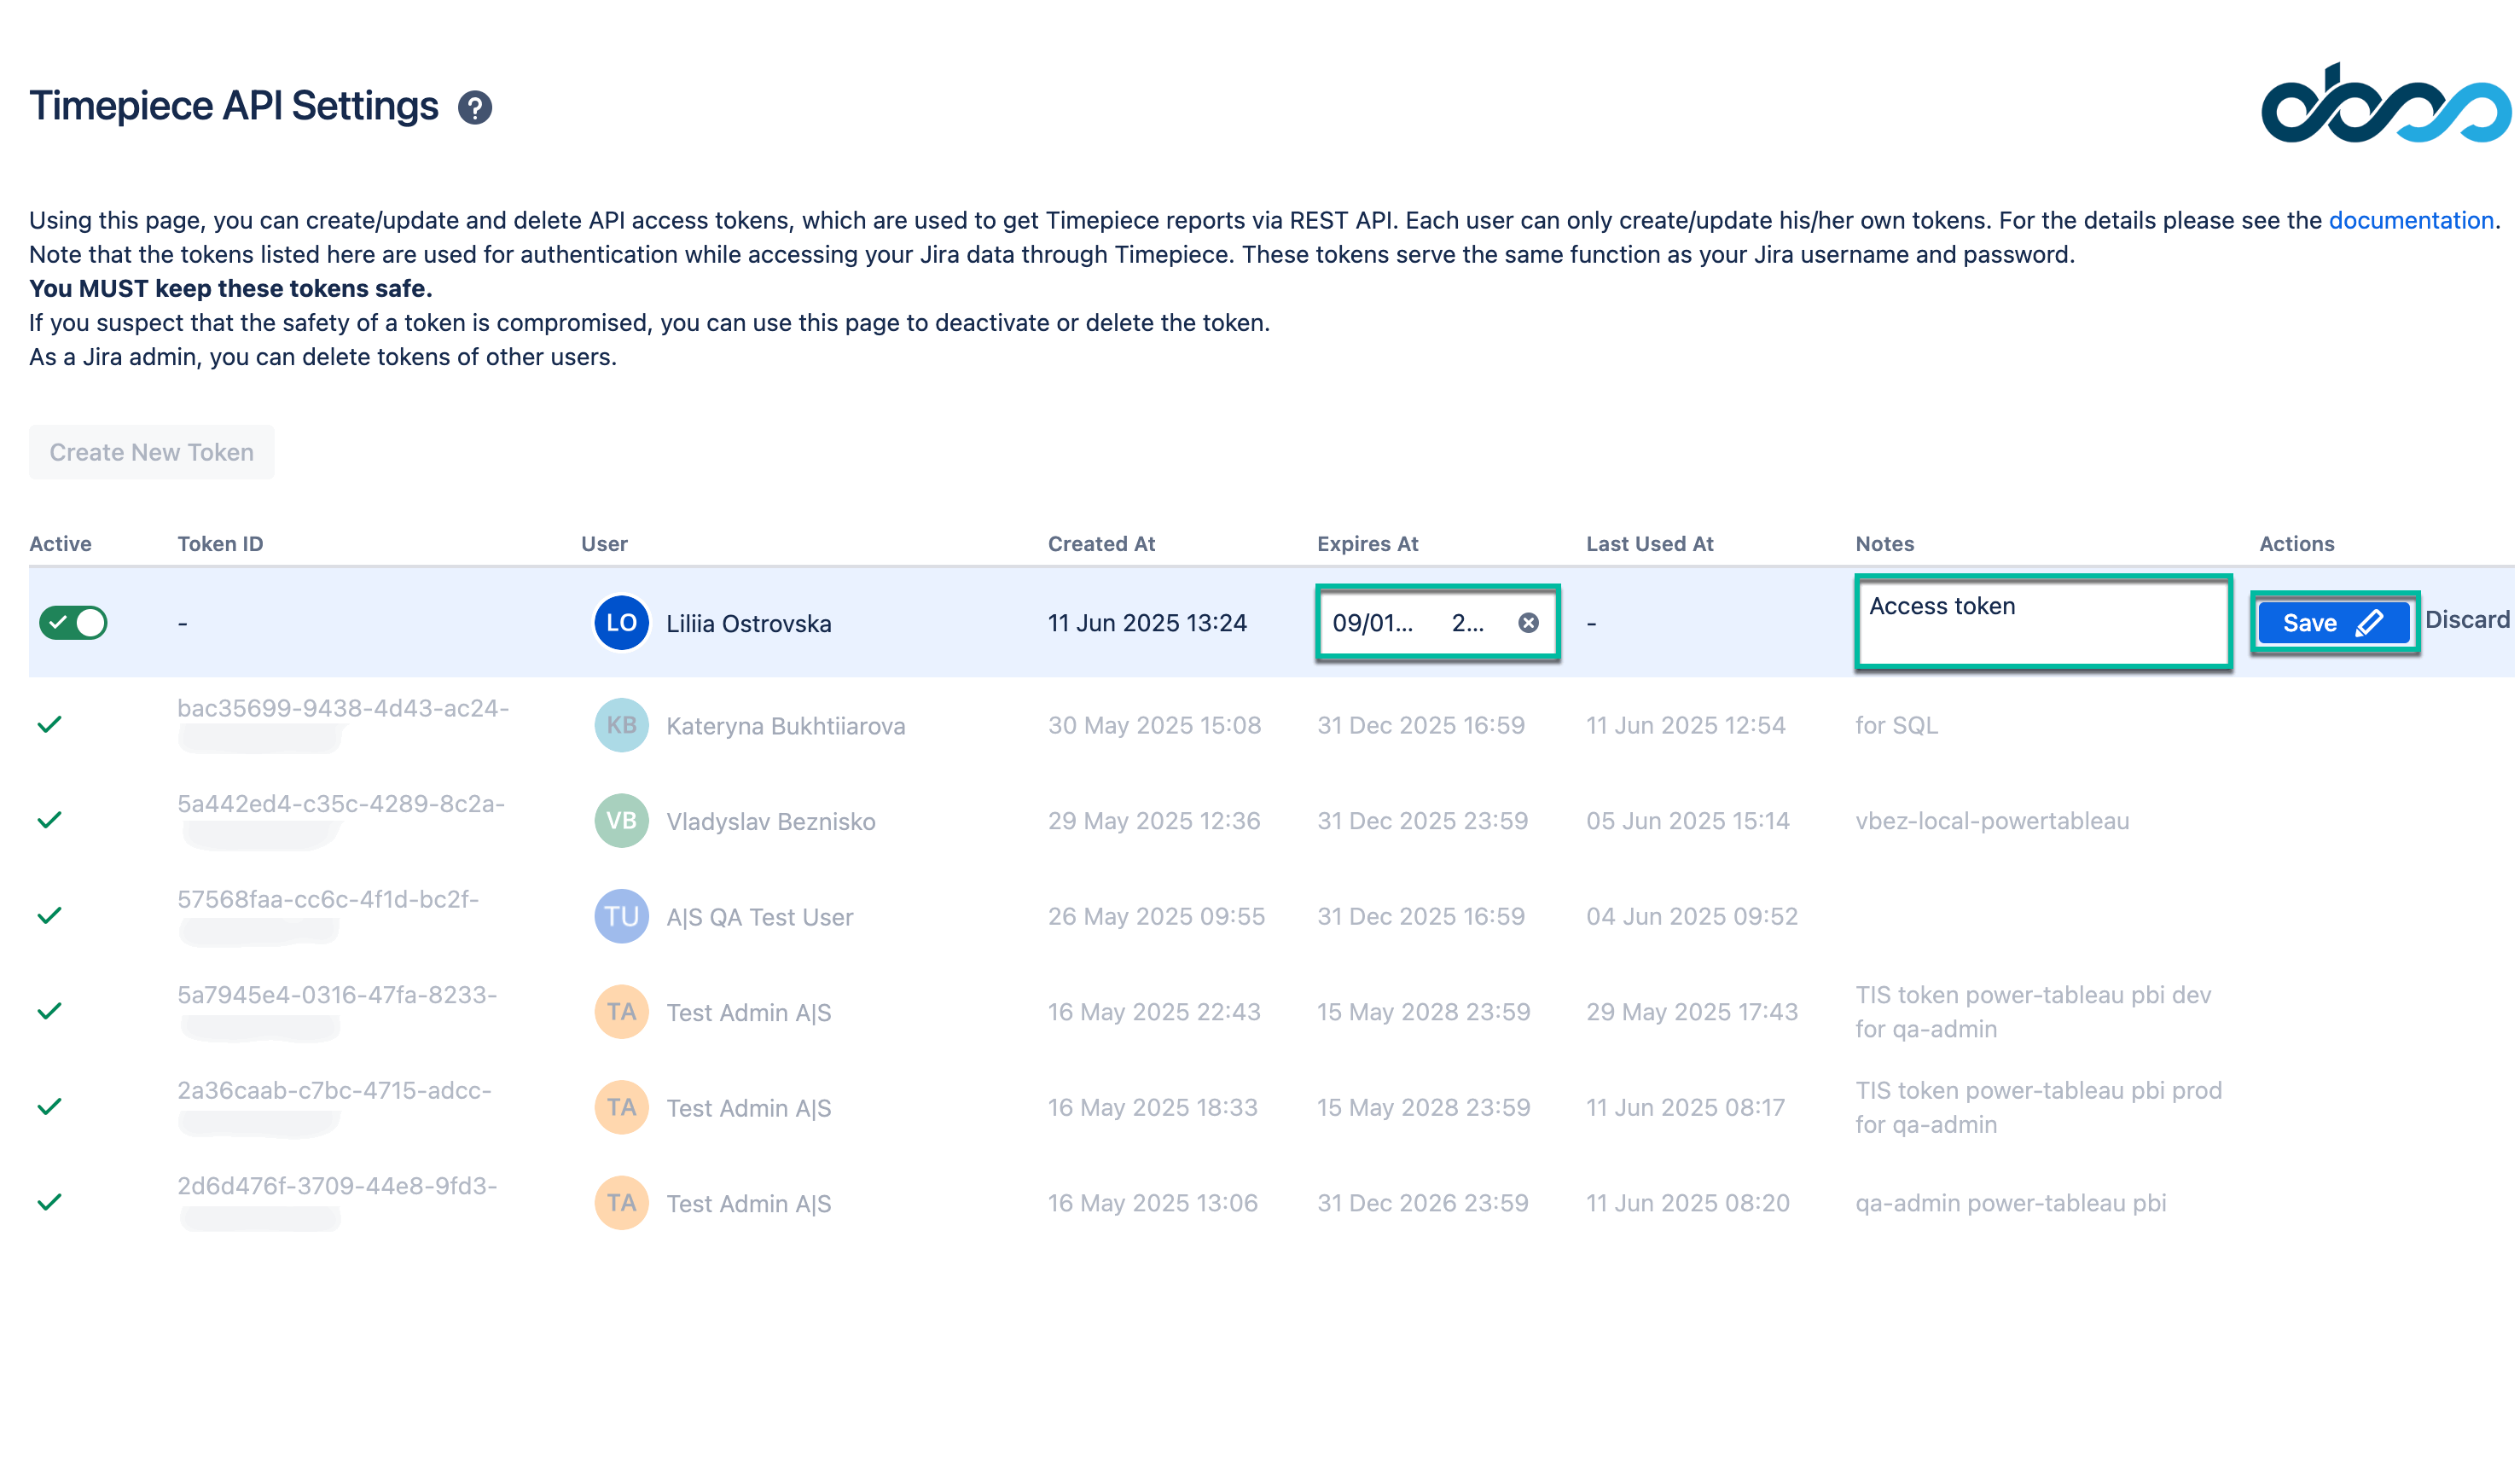The height and width of the screenshot is (1469, 2520).
Task: Click the Token ID column header
Action: pos(220,544)
